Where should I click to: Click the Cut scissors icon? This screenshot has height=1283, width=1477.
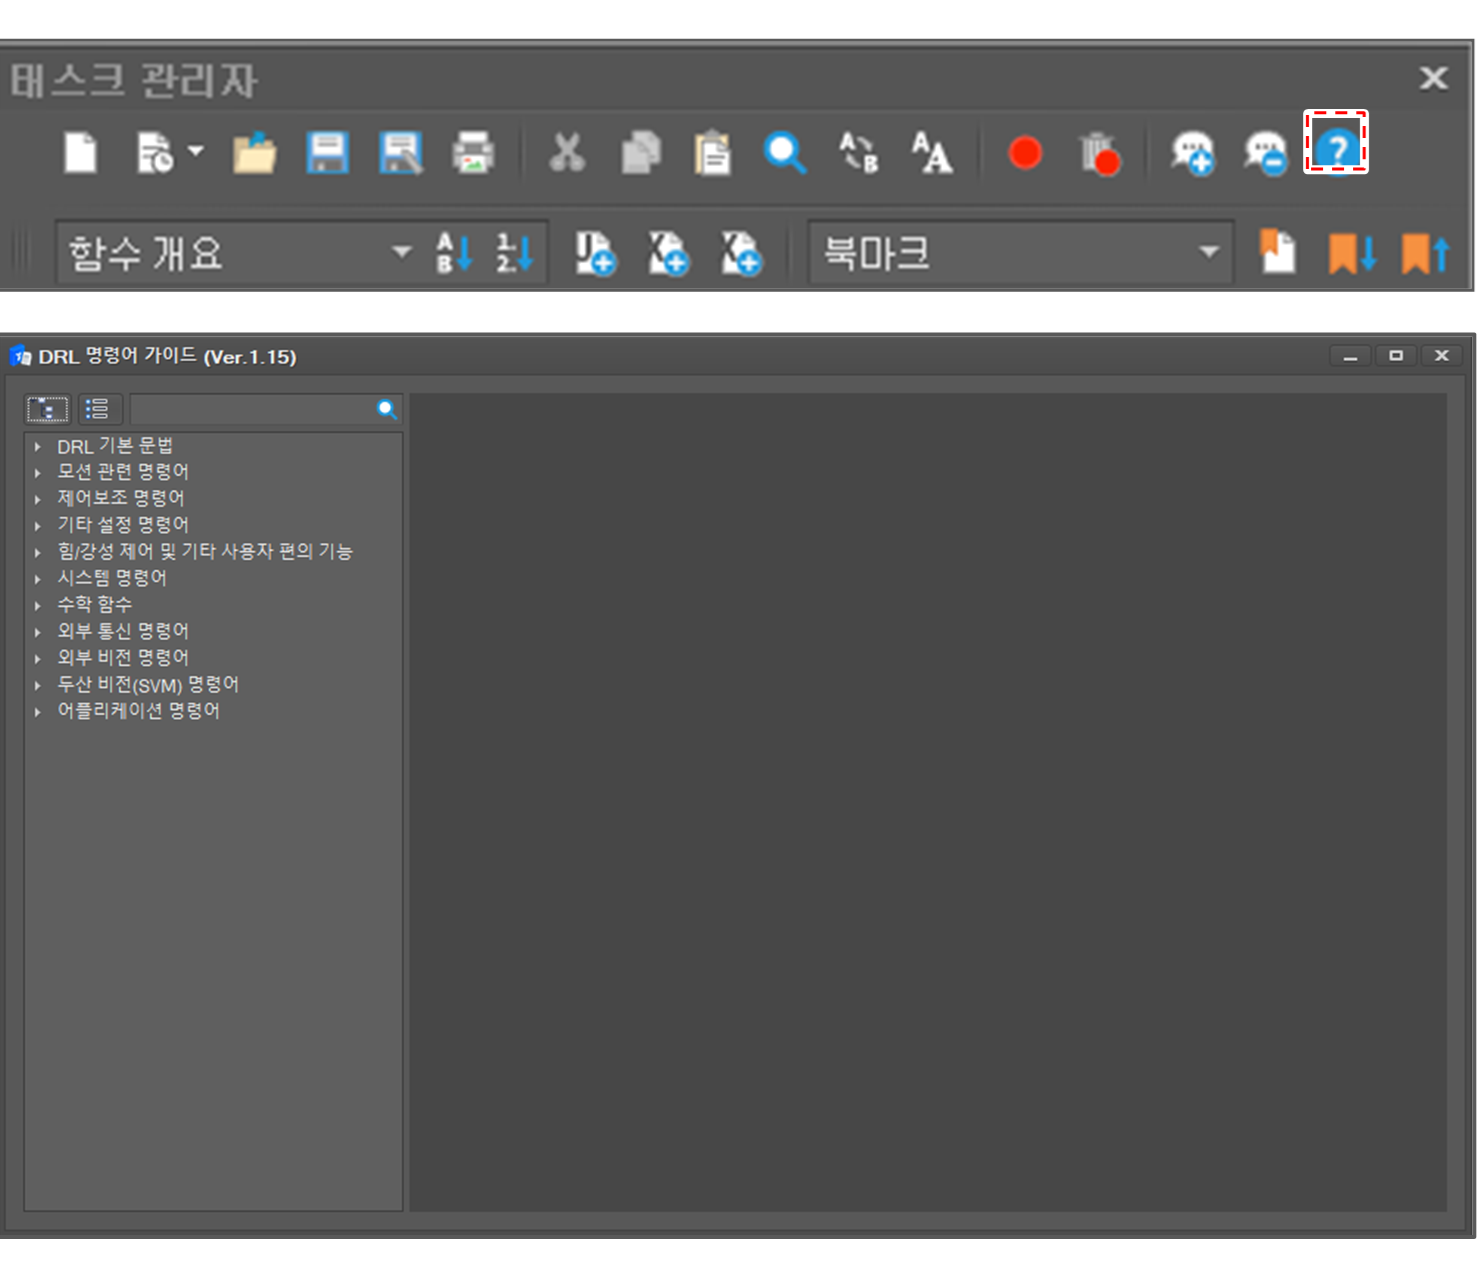(567, 153)
